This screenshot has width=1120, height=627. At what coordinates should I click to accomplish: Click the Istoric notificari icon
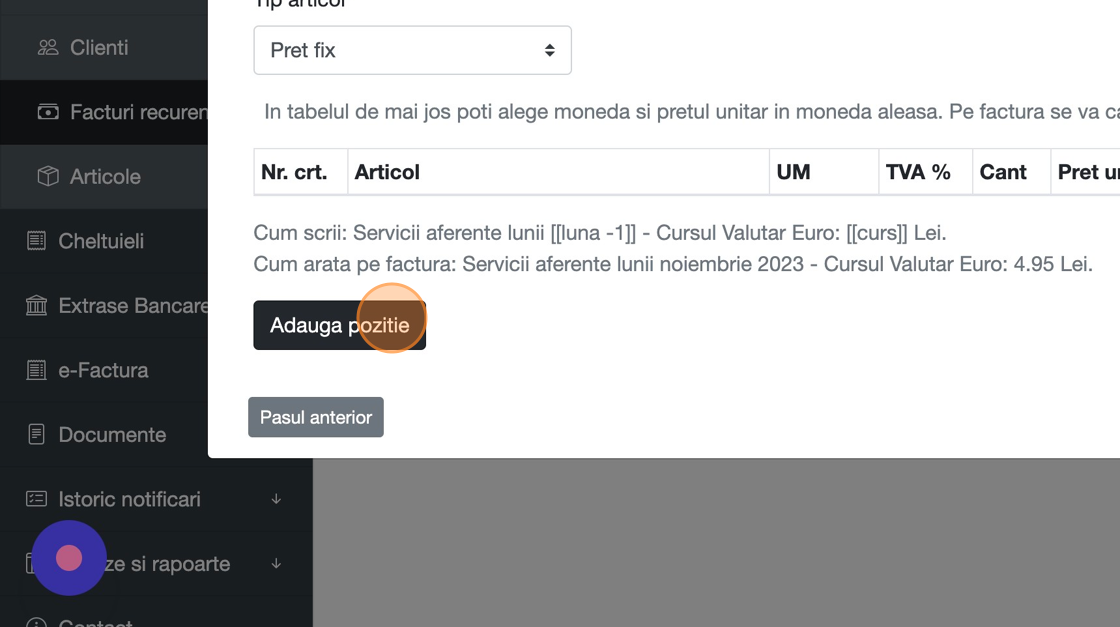[36, 499]
